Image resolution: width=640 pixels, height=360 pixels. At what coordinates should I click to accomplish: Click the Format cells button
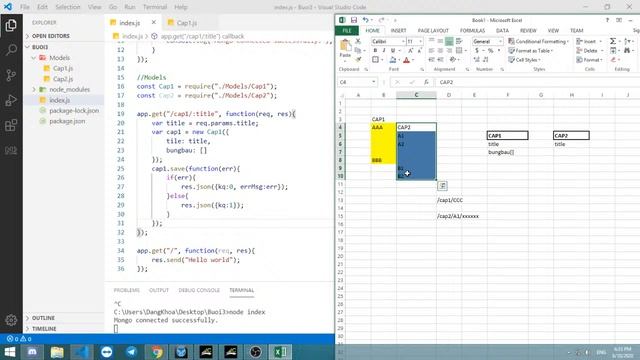tap(589, 60)
